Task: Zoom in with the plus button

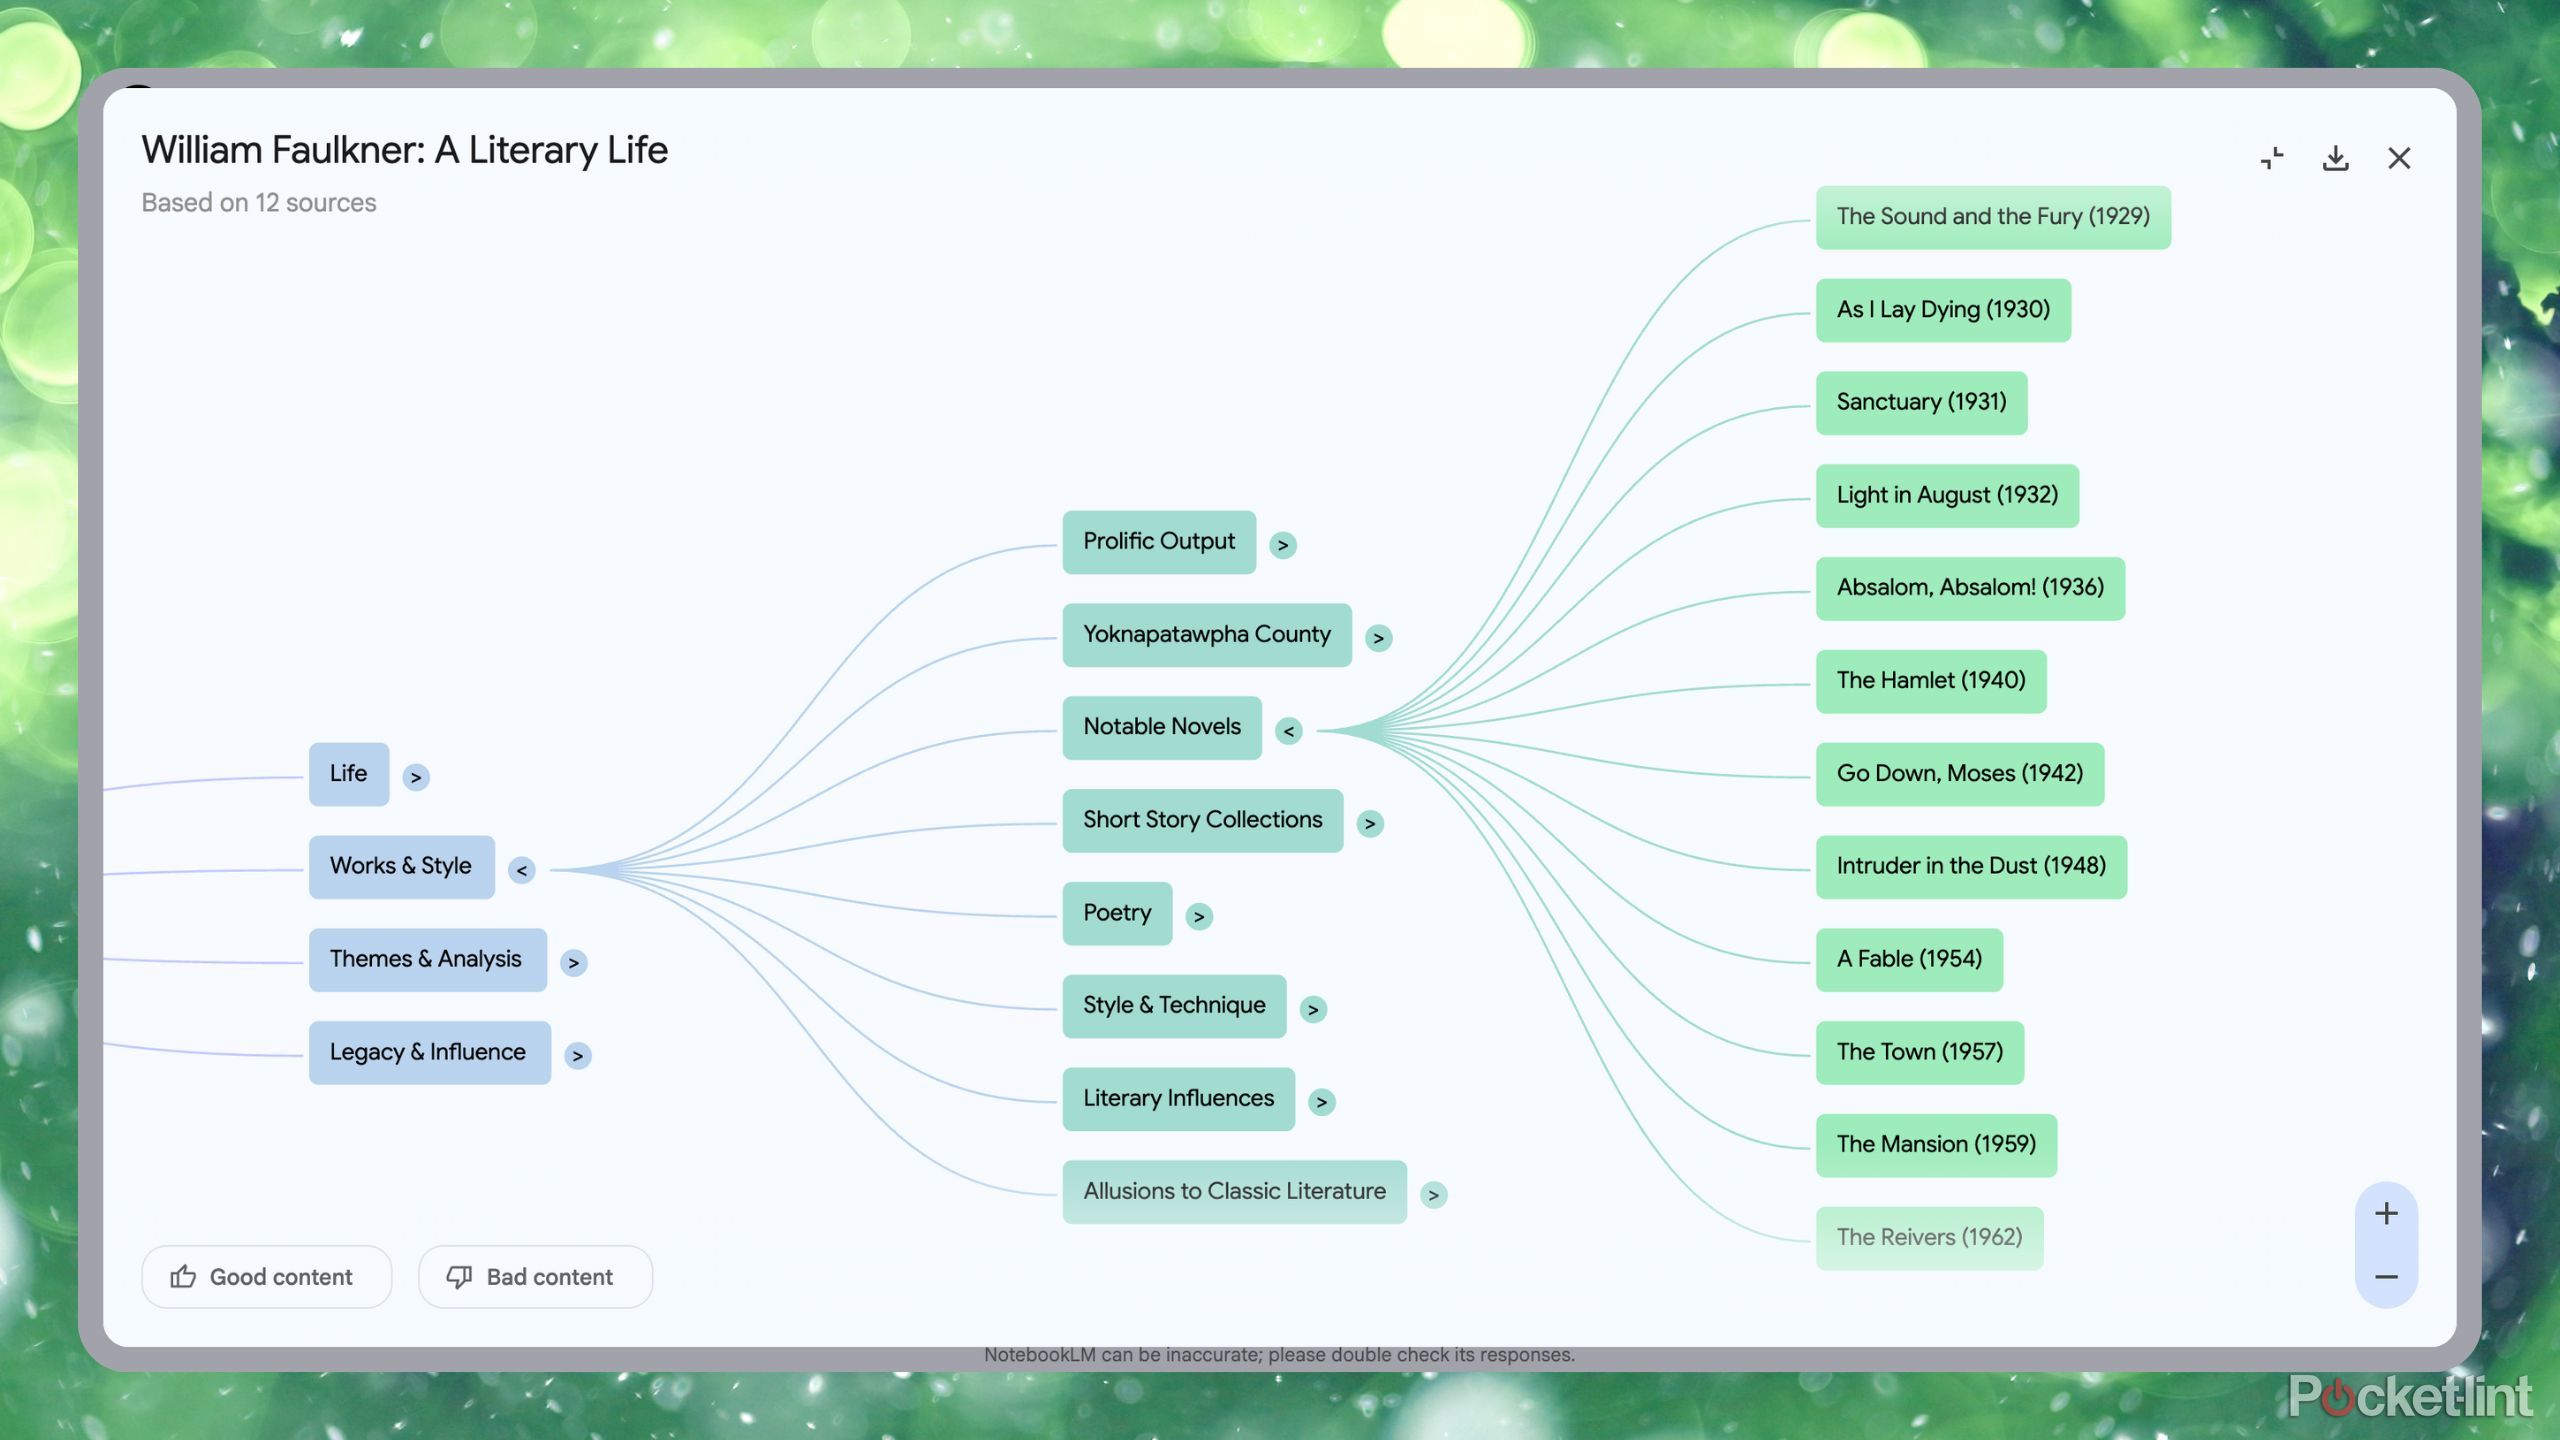Action: [2387, 1213]
